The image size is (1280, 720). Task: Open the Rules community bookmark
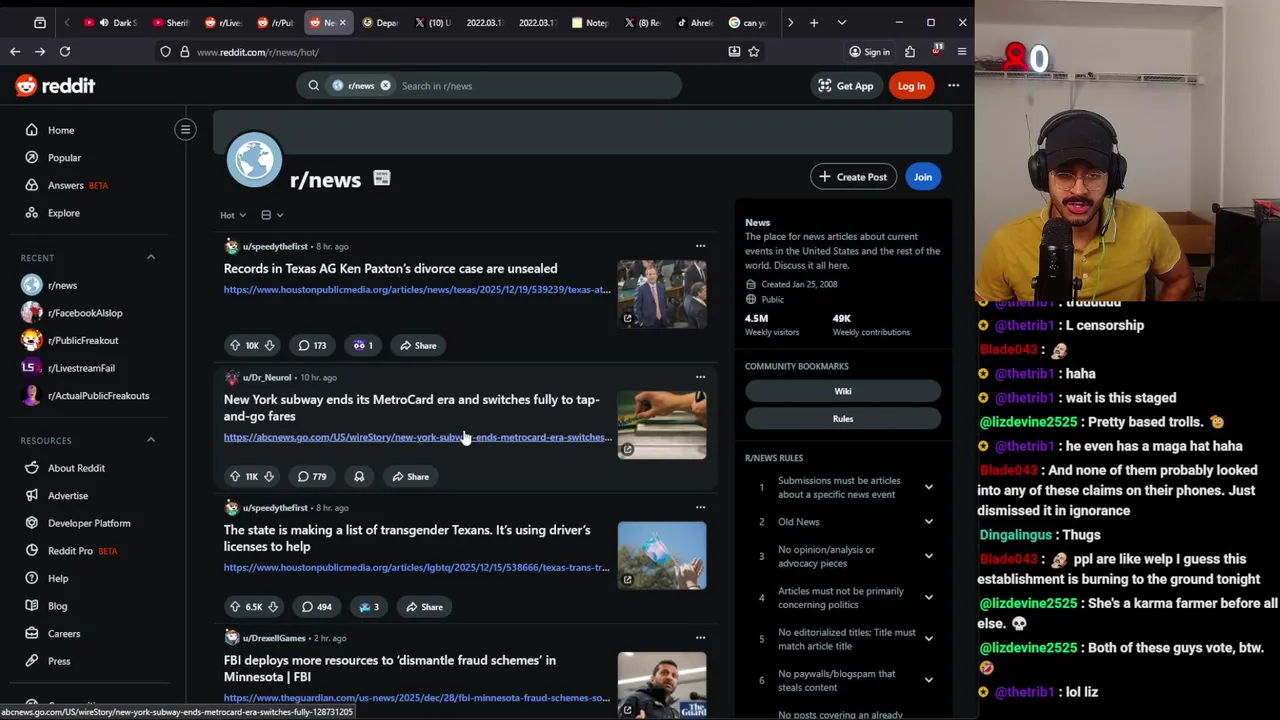(x=843, y=419)
